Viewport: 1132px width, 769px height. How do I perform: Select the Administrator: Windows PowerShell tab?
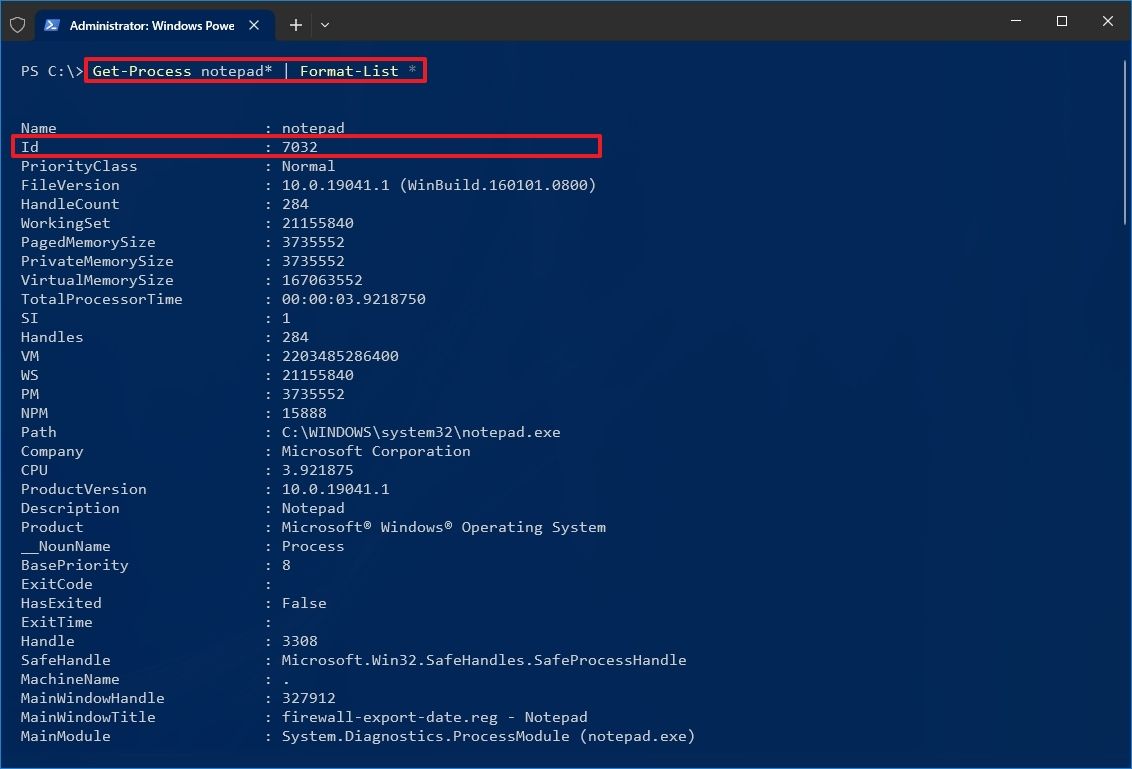pos(150,25)
